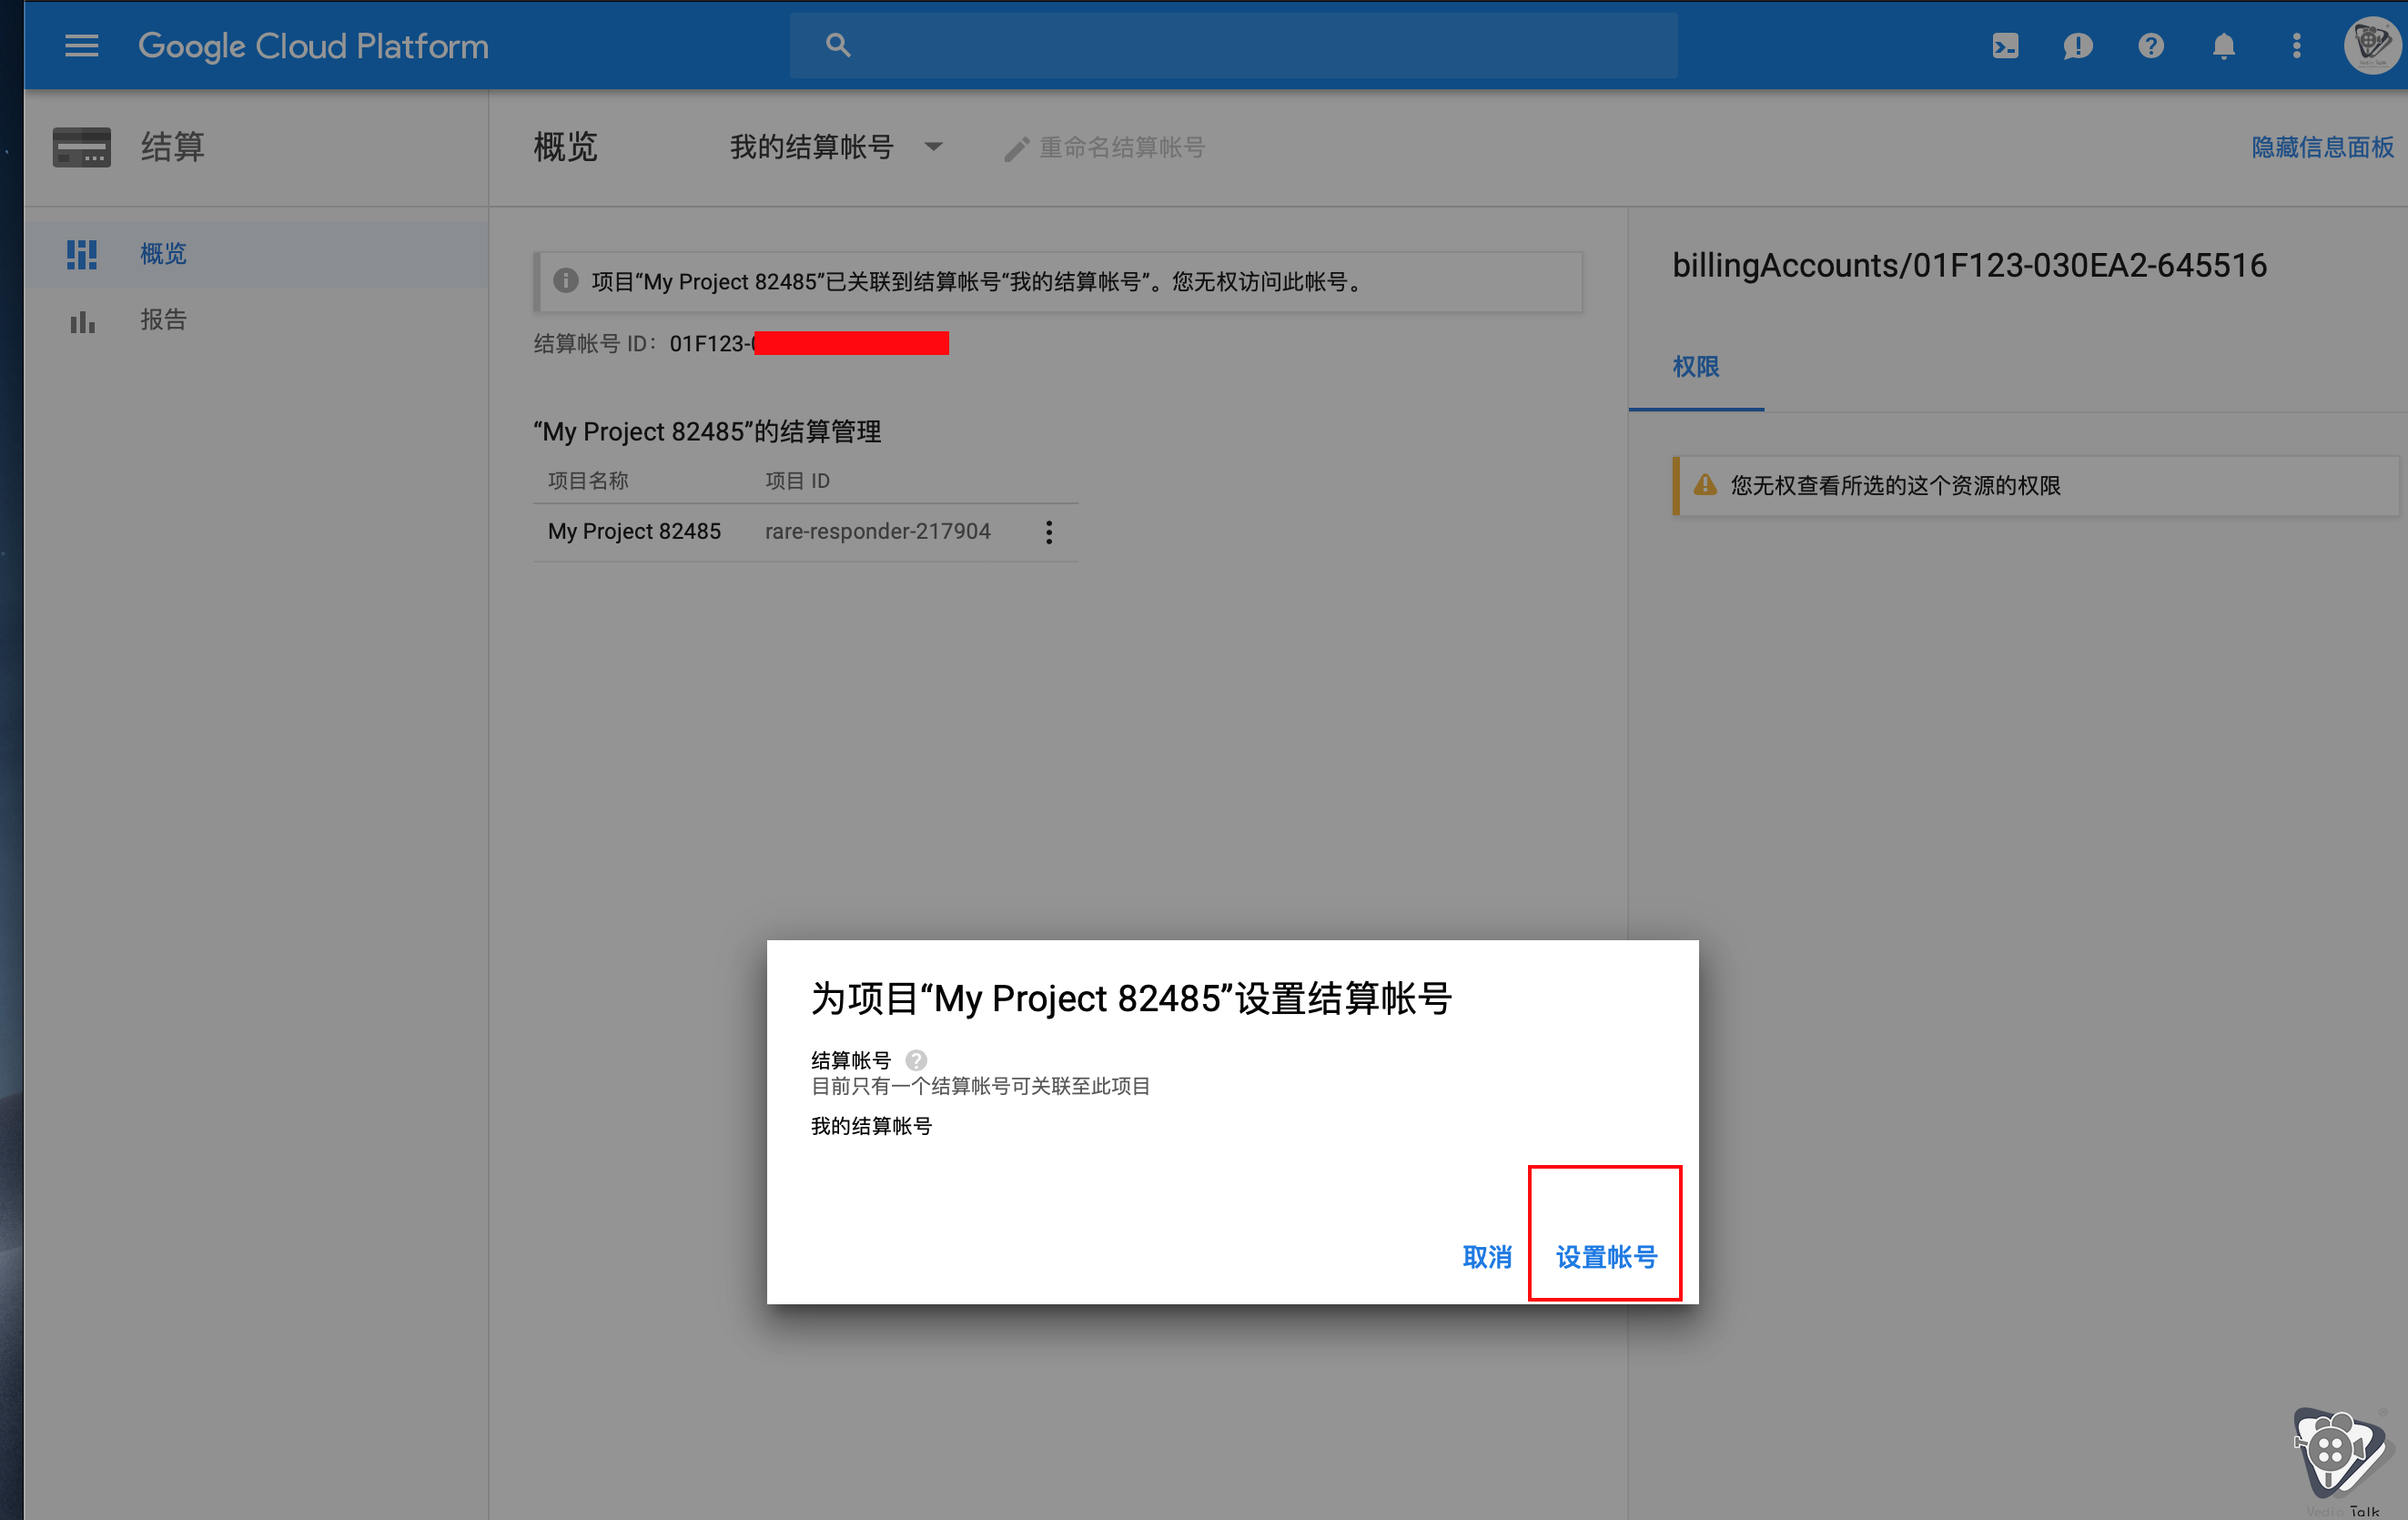
Task: Open the hamburger navigation menu
Action: pos(81,45)
